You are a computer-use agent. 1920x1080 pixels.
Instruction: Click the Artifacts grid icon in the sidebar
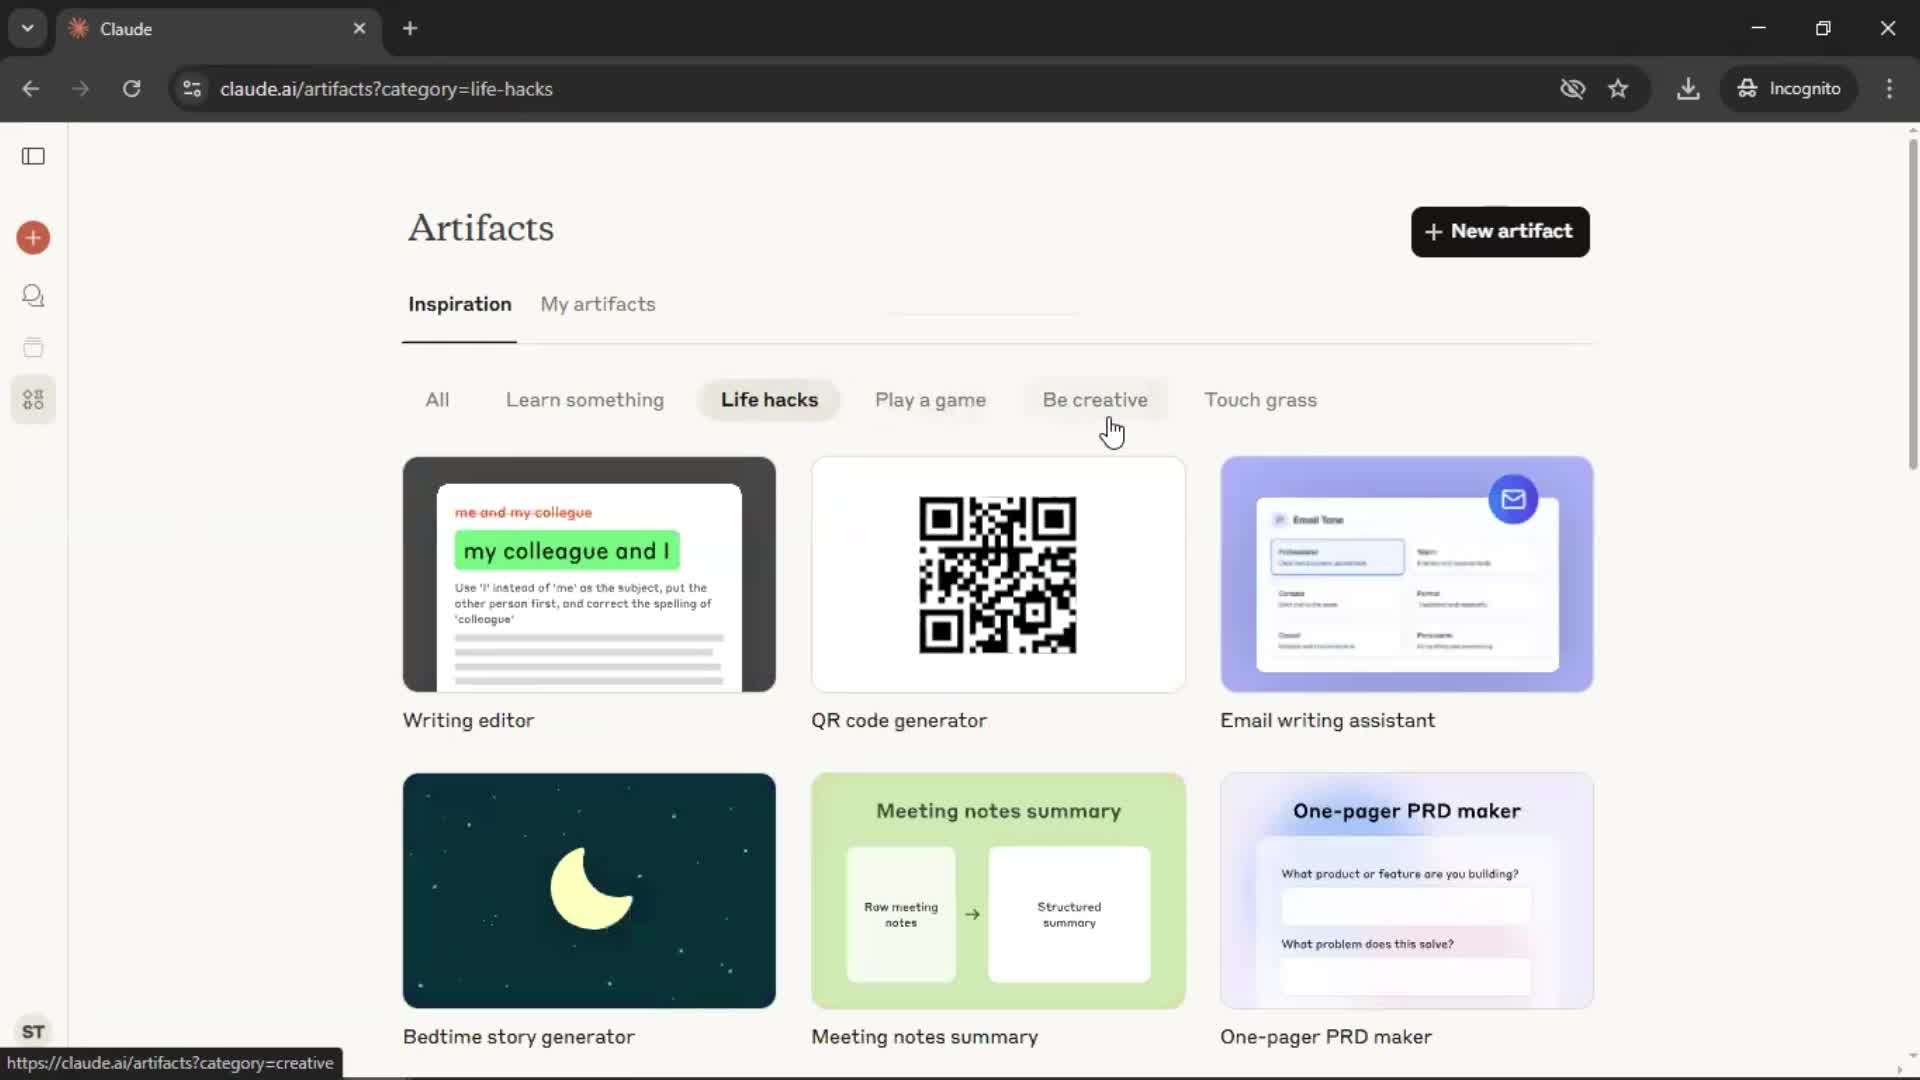pos(33,400)
